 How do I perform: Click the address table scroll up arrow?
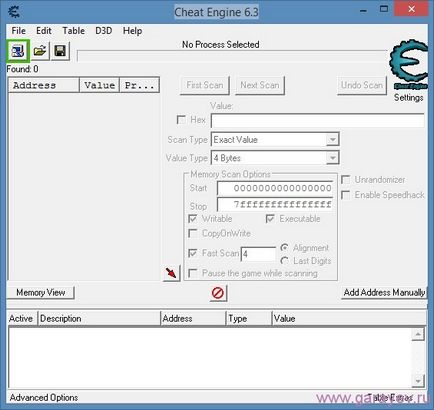coord(418,334)
